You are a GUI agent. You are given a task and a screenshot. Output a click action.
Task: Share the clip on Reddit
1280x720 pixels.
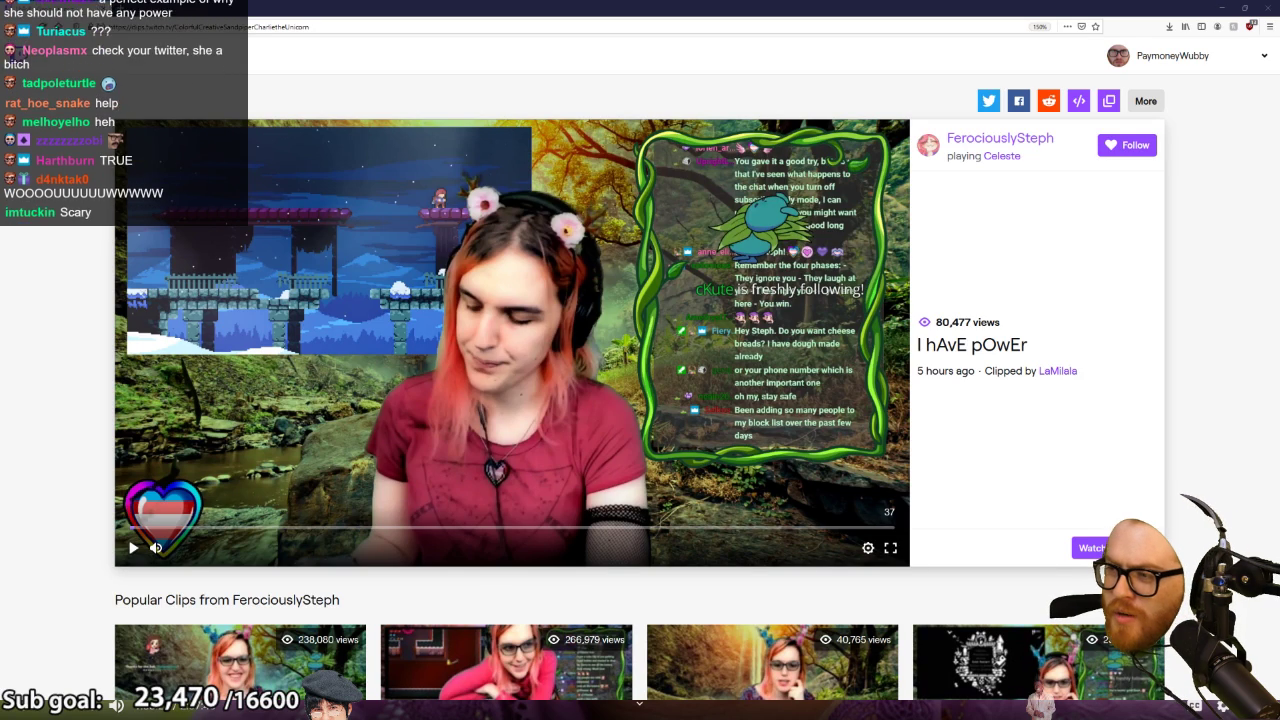click(1049, 101)
